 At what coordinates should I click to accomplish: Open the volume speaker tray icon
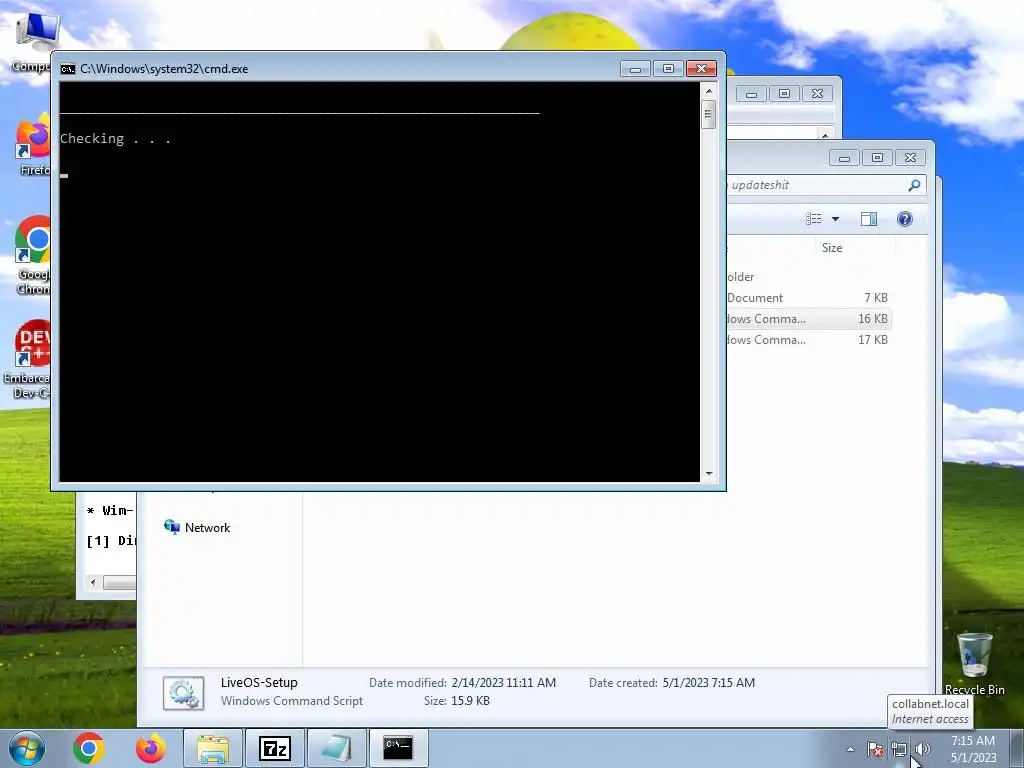pos(922,749)
